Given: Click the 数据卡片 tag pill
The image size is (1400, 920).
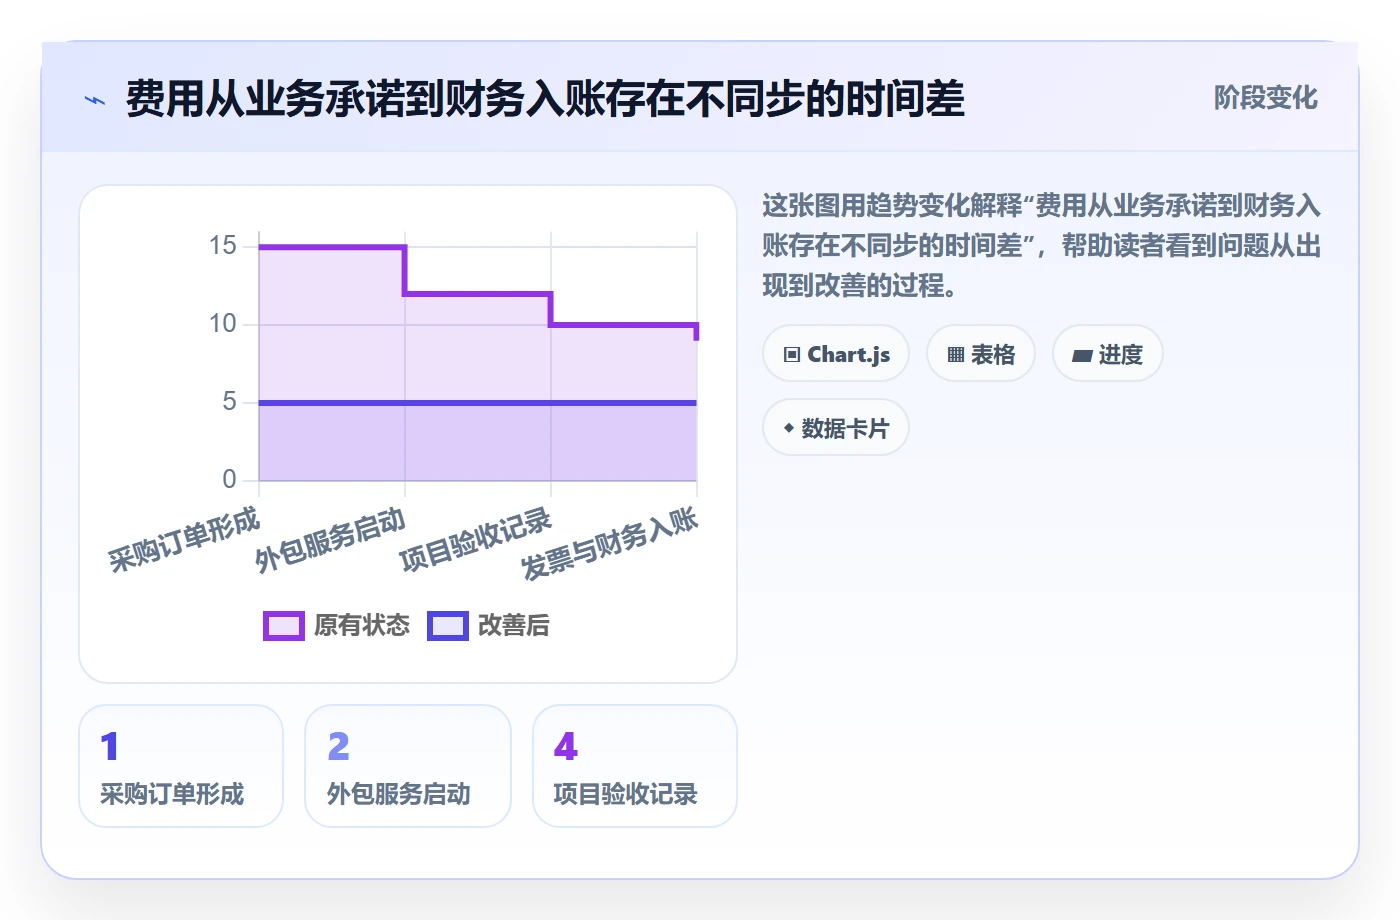Looking at the screenshot, I should coord(836,428).
